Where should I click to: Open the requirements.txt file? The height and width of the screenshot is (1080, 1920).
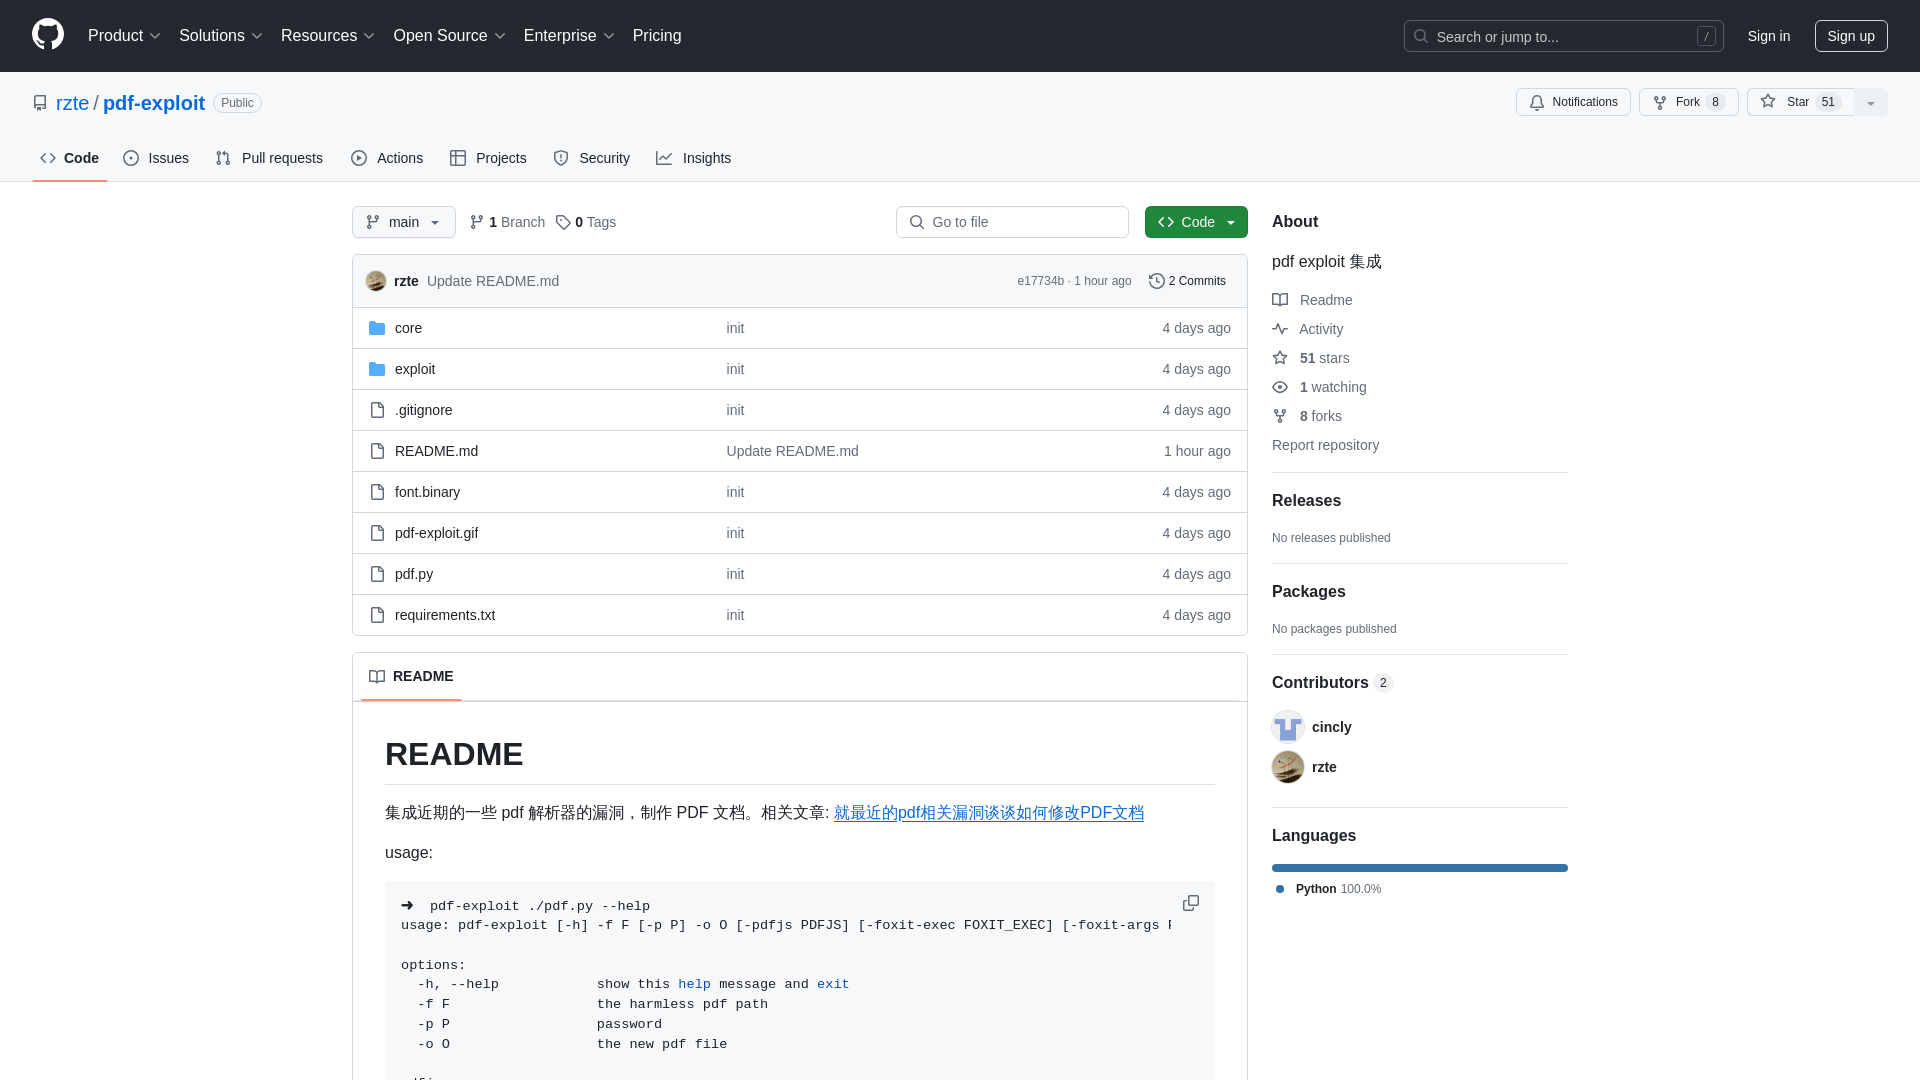point(445,615)
